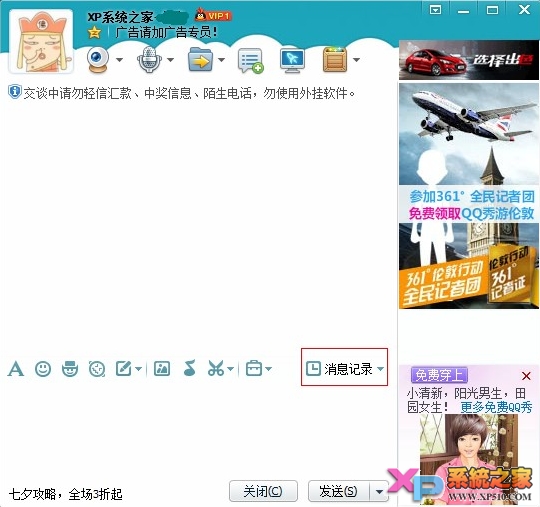The width and height of the screenshot is (540, 507).
Task: Open the 更多免费QQ秀 link
Action: [496, 407]
